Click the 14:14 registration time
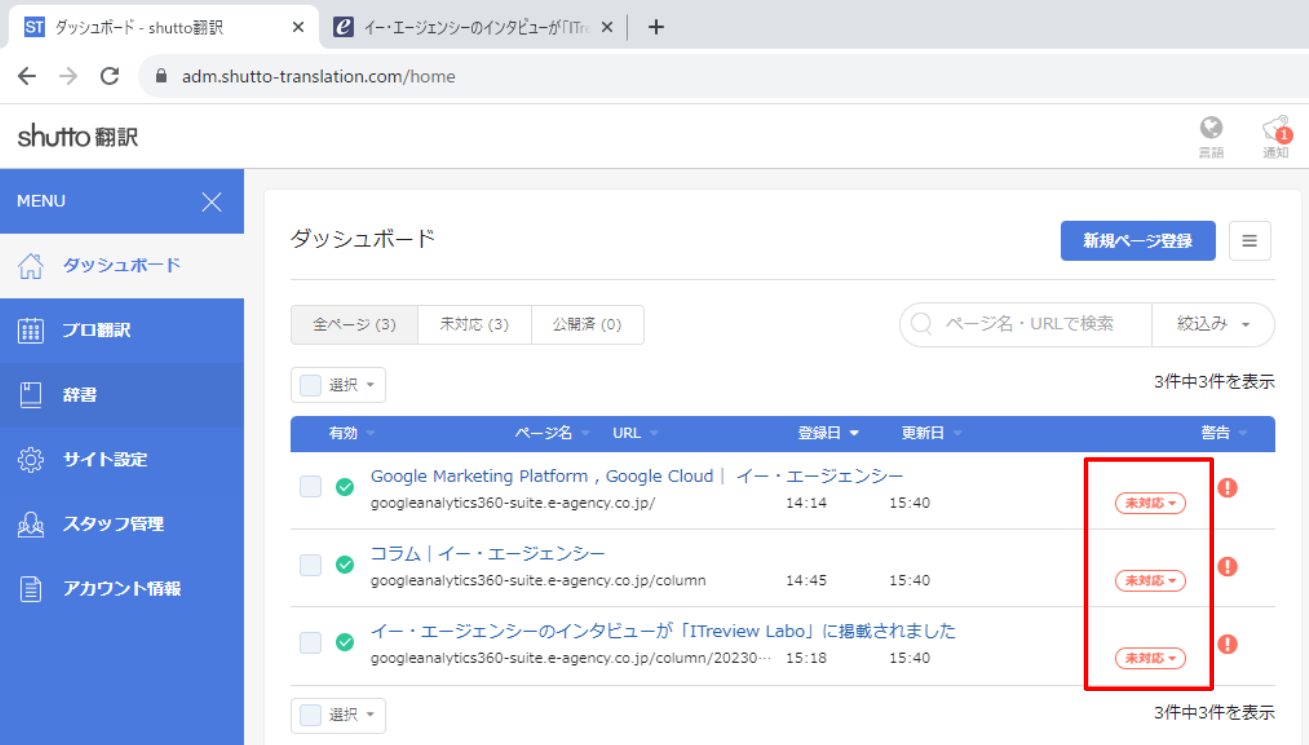The width and height of the screenshot is (1309, 745). 806,503
